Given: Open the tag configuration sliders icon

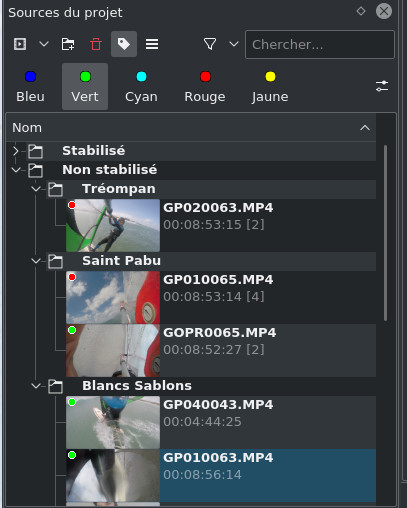Looking at the screenshot, I should 382,86.
